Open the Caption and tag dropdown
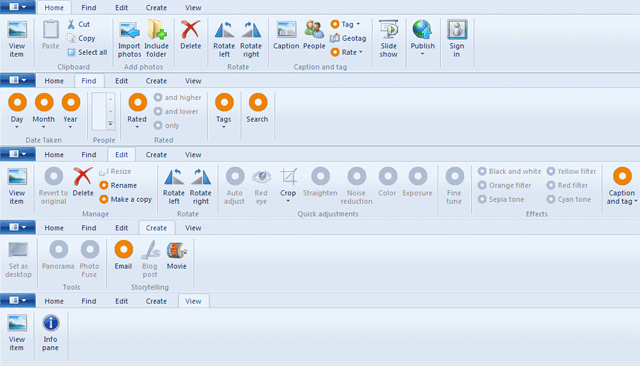This screenshot has width=640, height=366. tap(622, 186)
